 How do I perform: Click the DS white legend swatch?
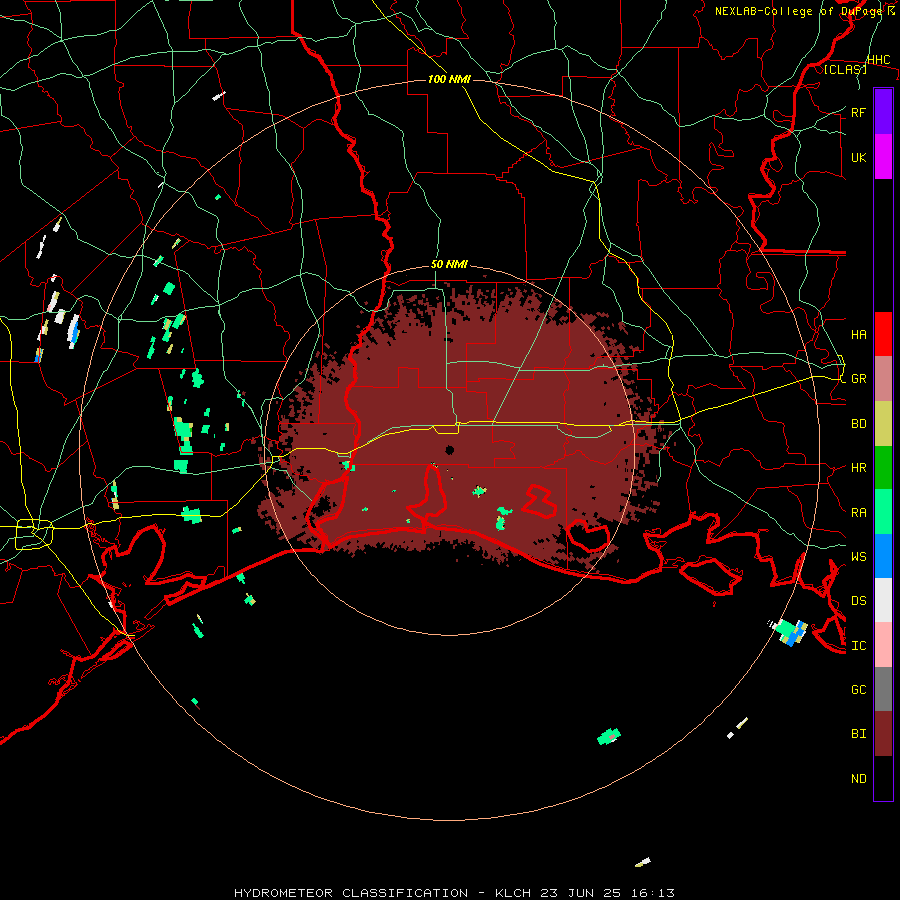(883, 600)
